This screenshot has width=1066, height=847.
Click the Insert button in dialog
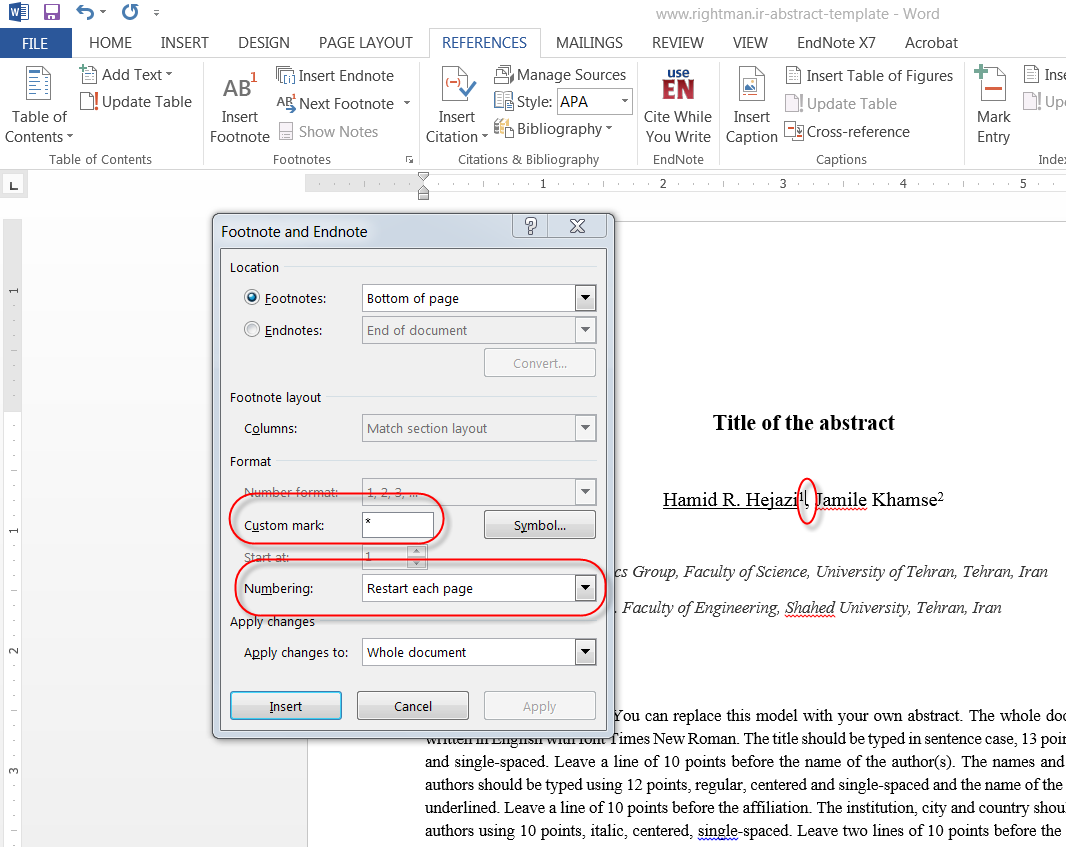[x=285, y=706]
